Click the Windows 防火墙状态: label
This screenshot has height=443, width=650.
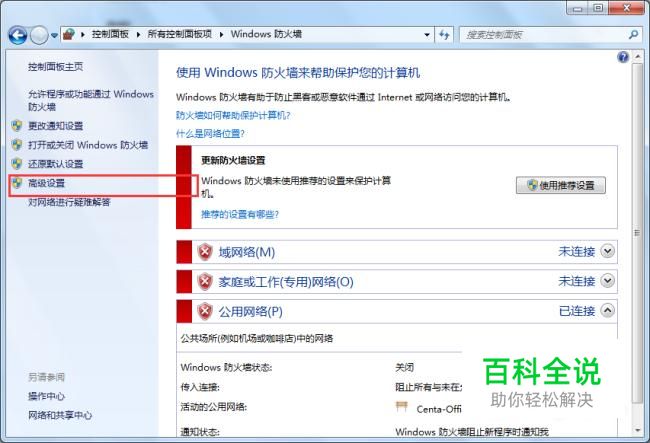tap(226, 367)
